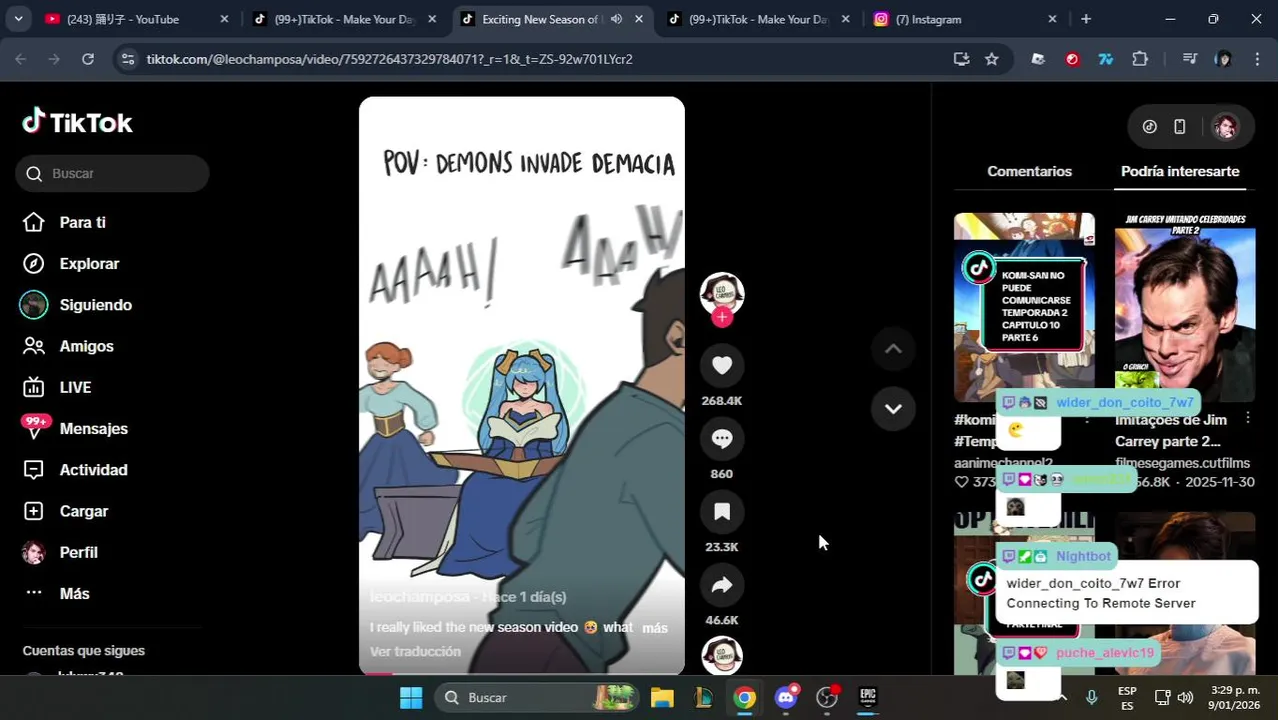The image size is (1278, 720).
Task: Click install app icon in address bar
Action: coord(961,59)
